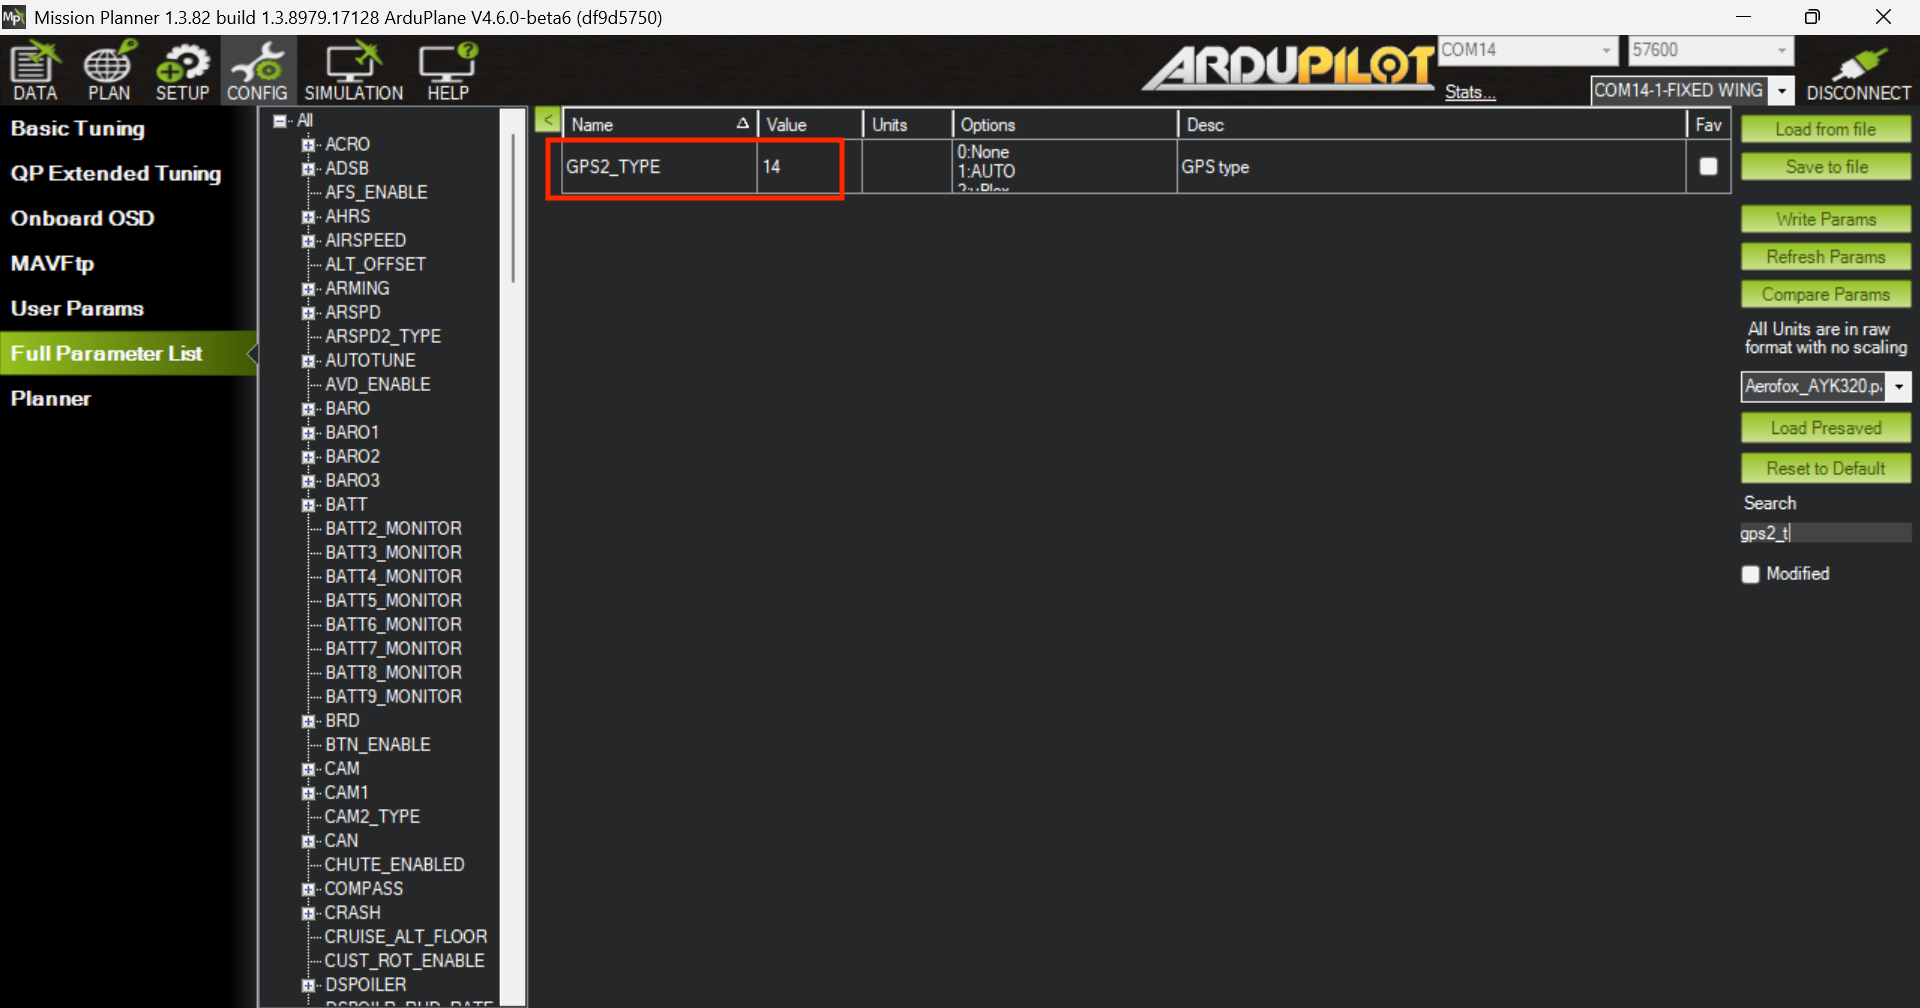This screenshot has height=1008, width=1920.
Task: Open the MAVFtp page
Action: pos(52,263)
